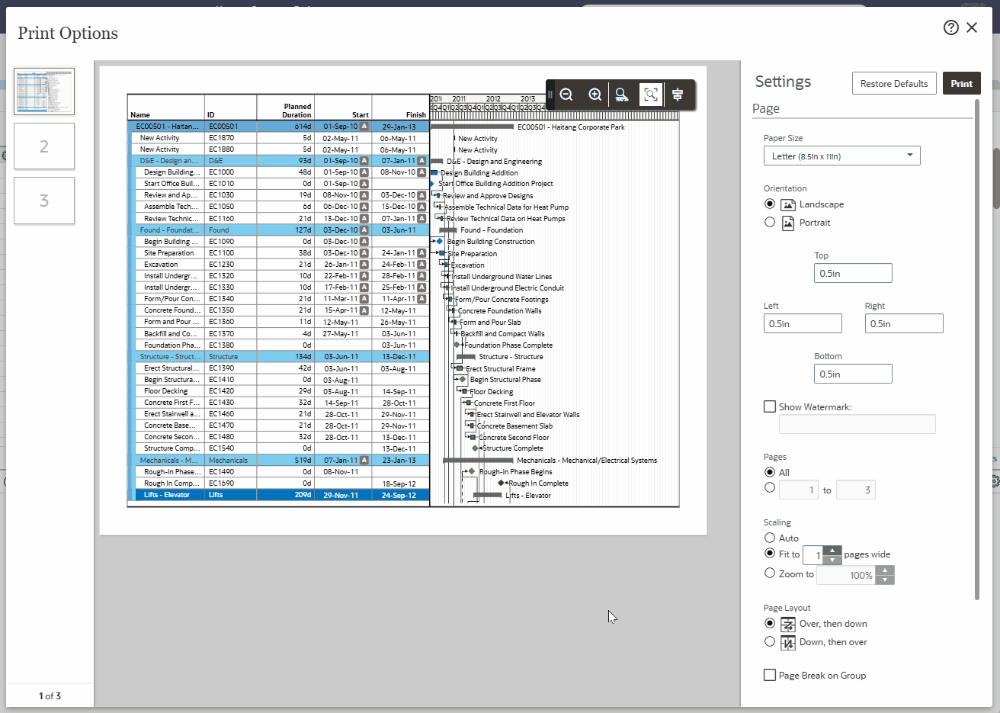Click the 'Planned Duration' column header
This screenshot has height=713, width=1000.
tap(297, 111)
